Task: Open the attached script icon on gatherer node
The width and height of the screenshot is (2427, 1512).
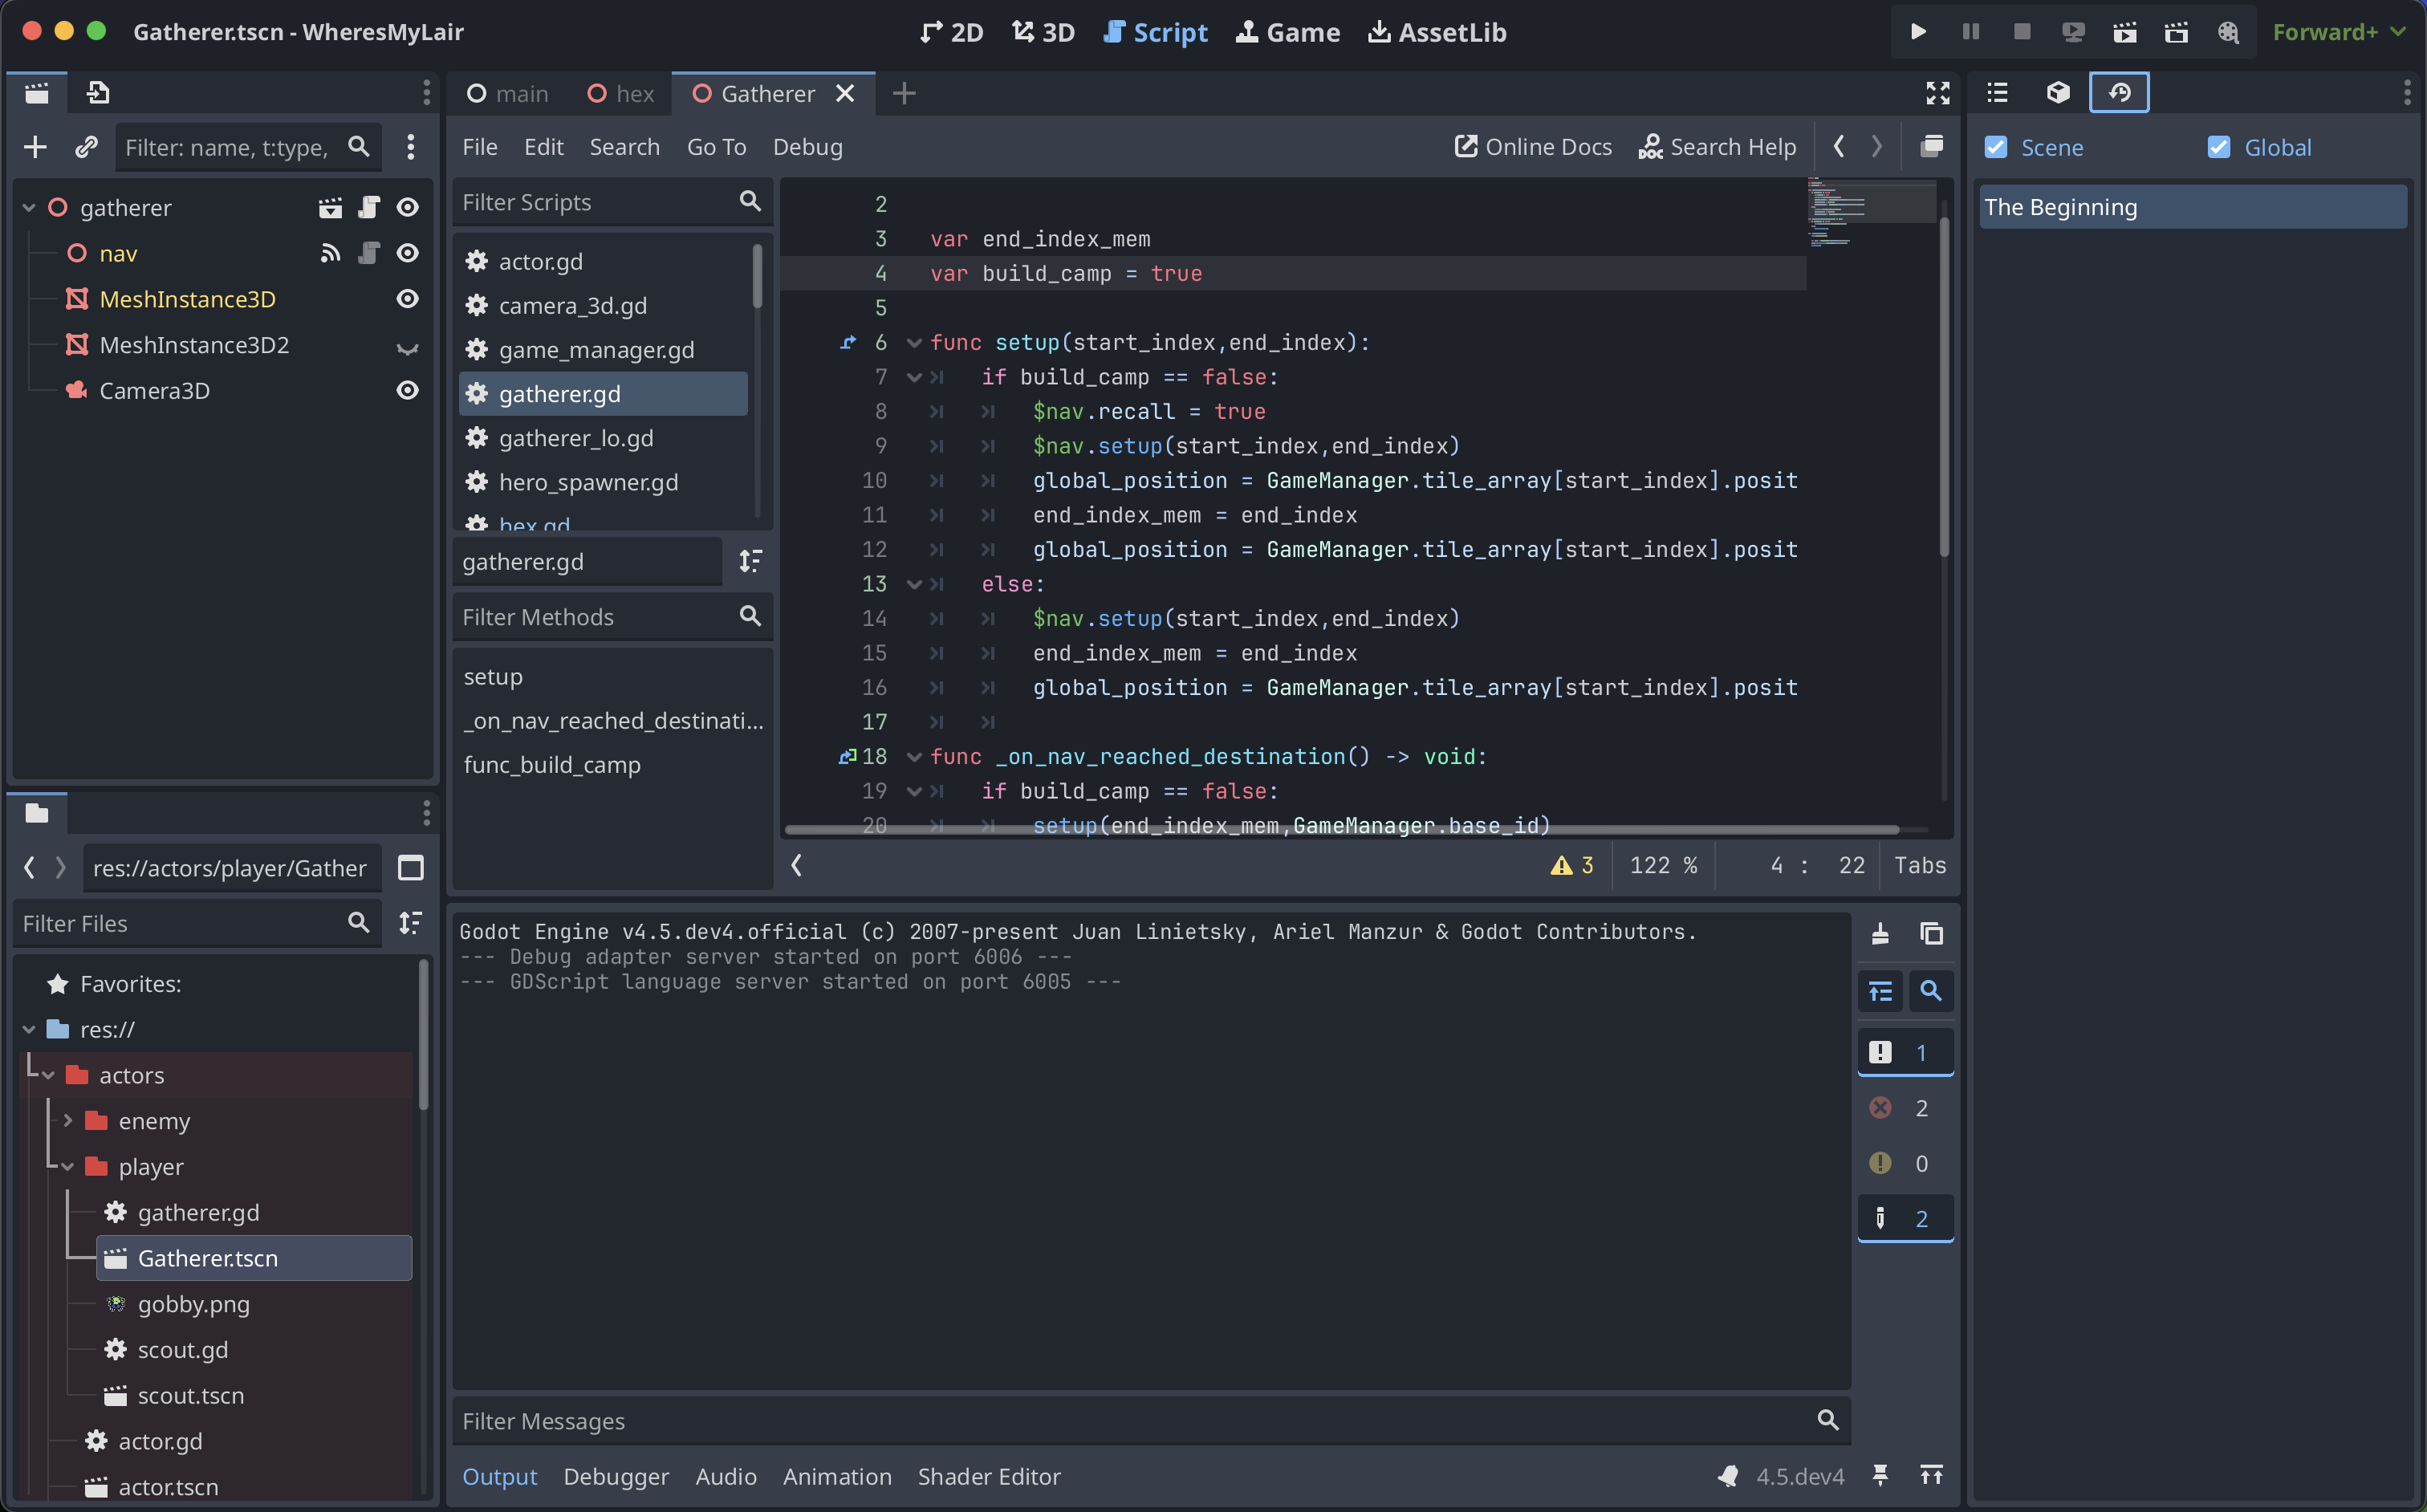Action: pos(369,207)
